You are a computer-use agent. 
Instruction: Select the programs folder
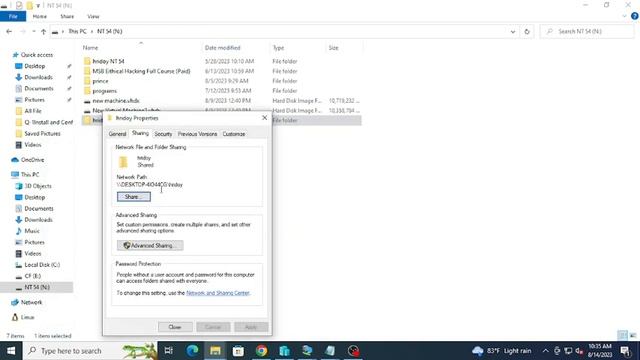pyautogui.click(x=104, y=91)
